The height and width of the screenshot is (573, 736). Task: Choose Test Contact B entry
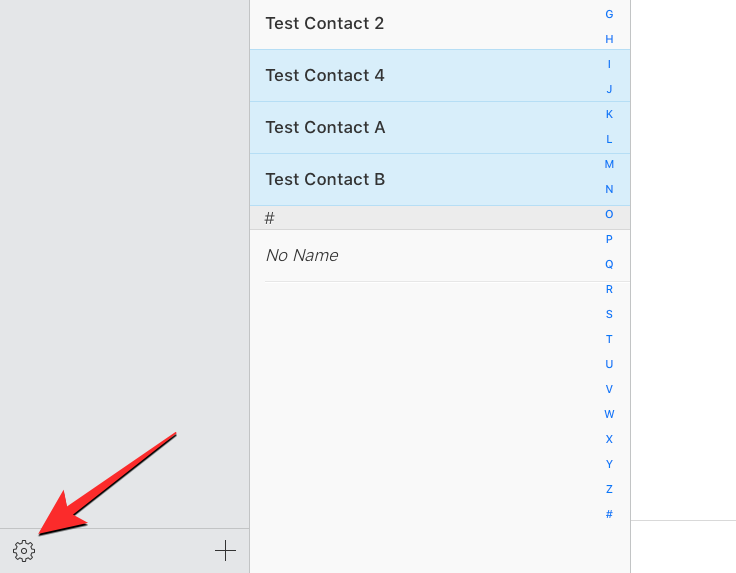[324, 179]
